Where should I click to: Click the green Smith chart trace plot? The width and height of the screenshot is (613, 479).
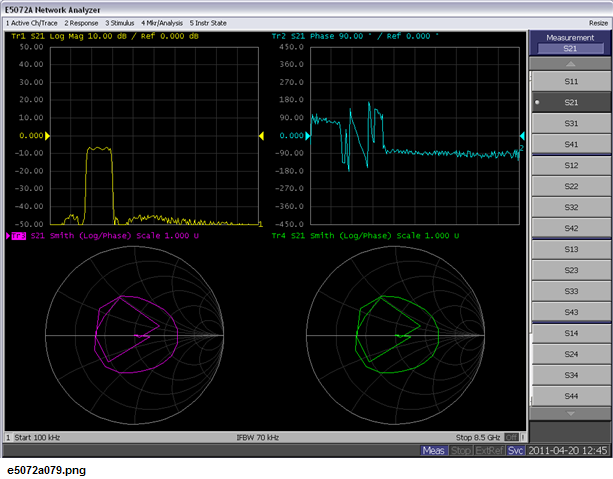pyautogui.click(x=395, y=335)
